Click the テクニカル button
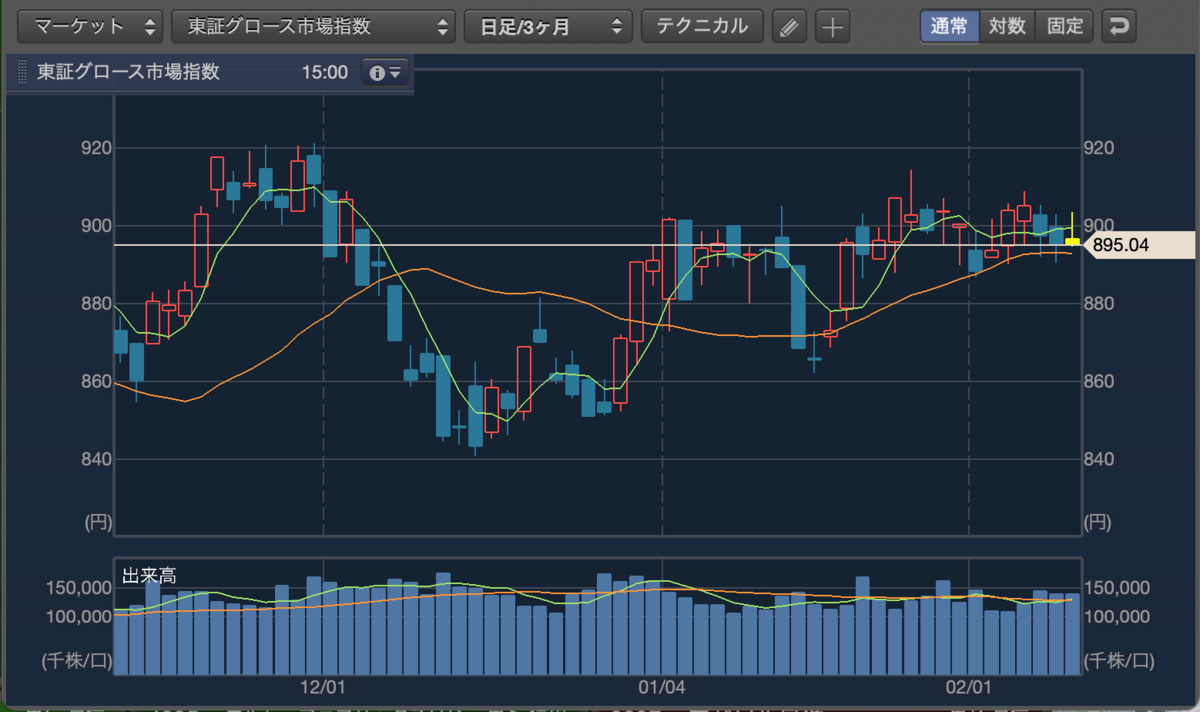 pyautogui.click(x=702, y=27)
